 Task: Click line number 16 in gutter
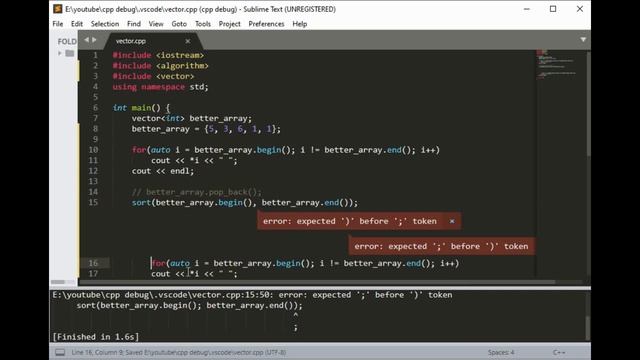point(93,263)
